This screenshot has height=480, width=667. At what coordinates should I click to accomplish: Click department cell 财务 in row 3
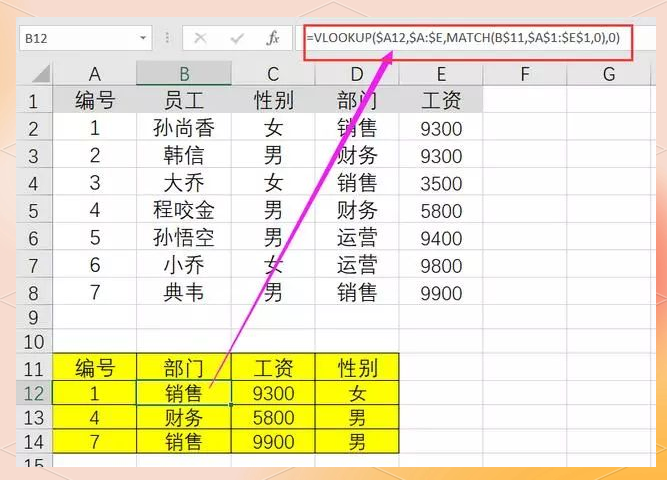click(x=357, y=155)
